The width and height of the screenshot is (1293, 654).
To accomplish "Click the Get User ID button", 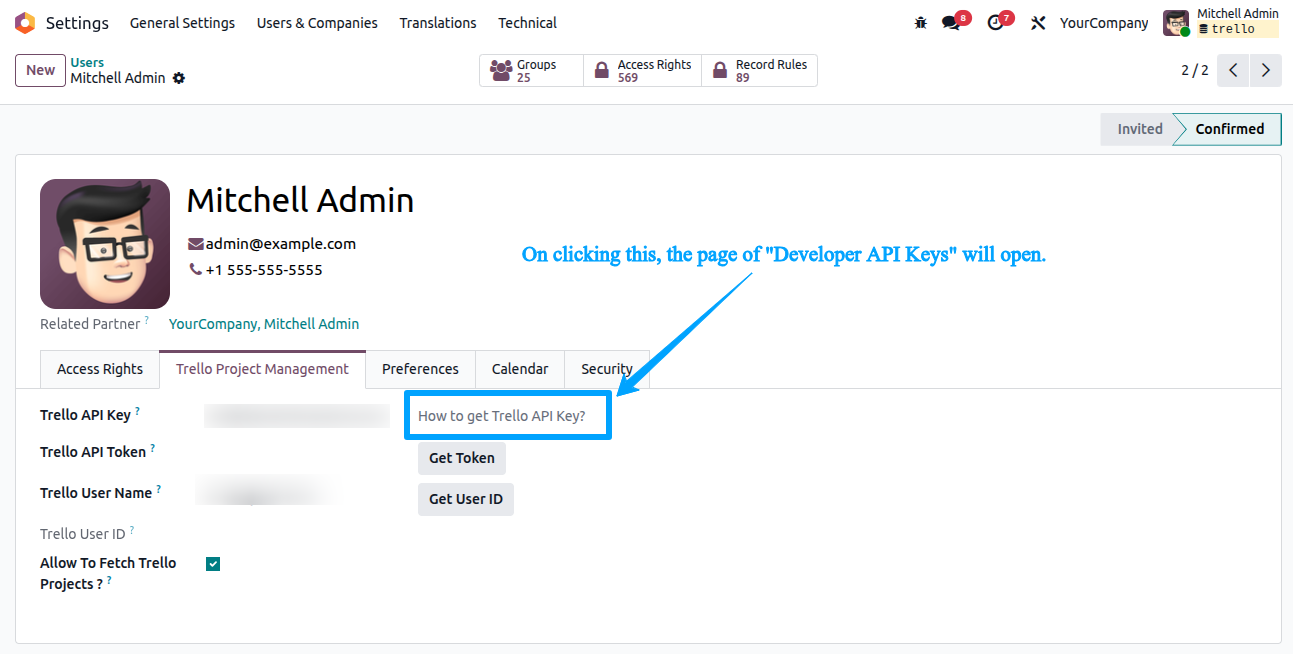I will coord(466,499).
